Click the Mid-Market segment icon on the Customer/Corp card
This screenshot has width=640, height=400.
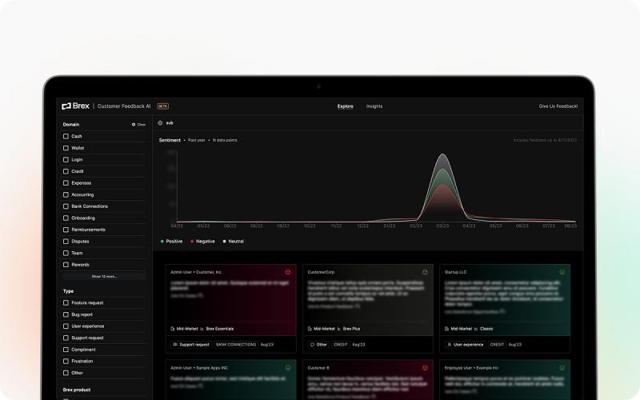[x=311, y=328]
